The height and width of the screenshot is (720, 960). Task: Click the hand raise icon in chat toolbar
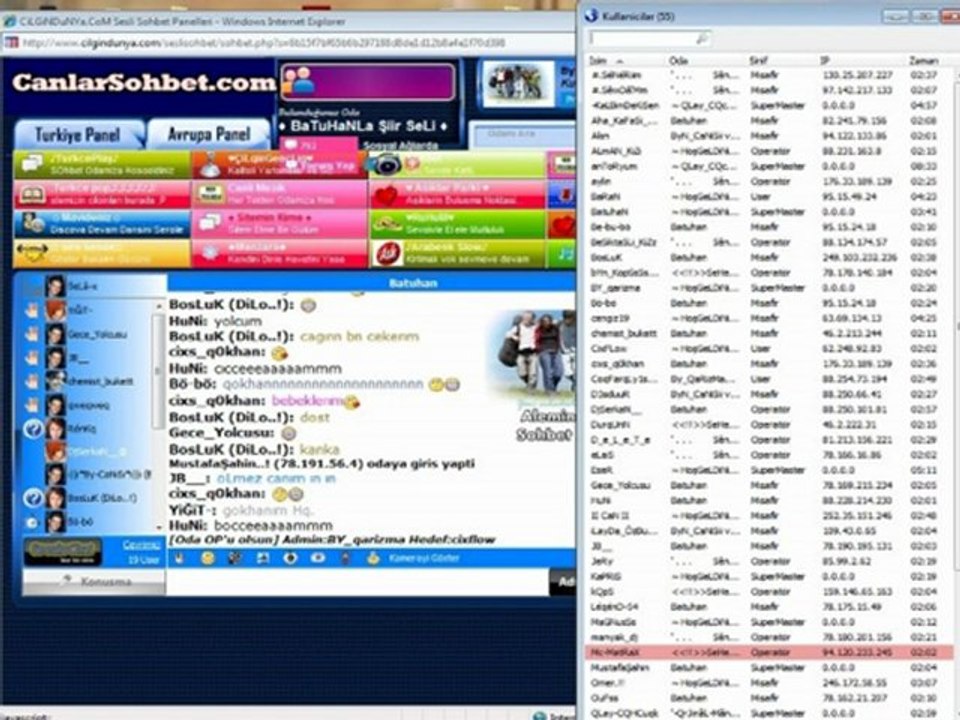(179, 558)
